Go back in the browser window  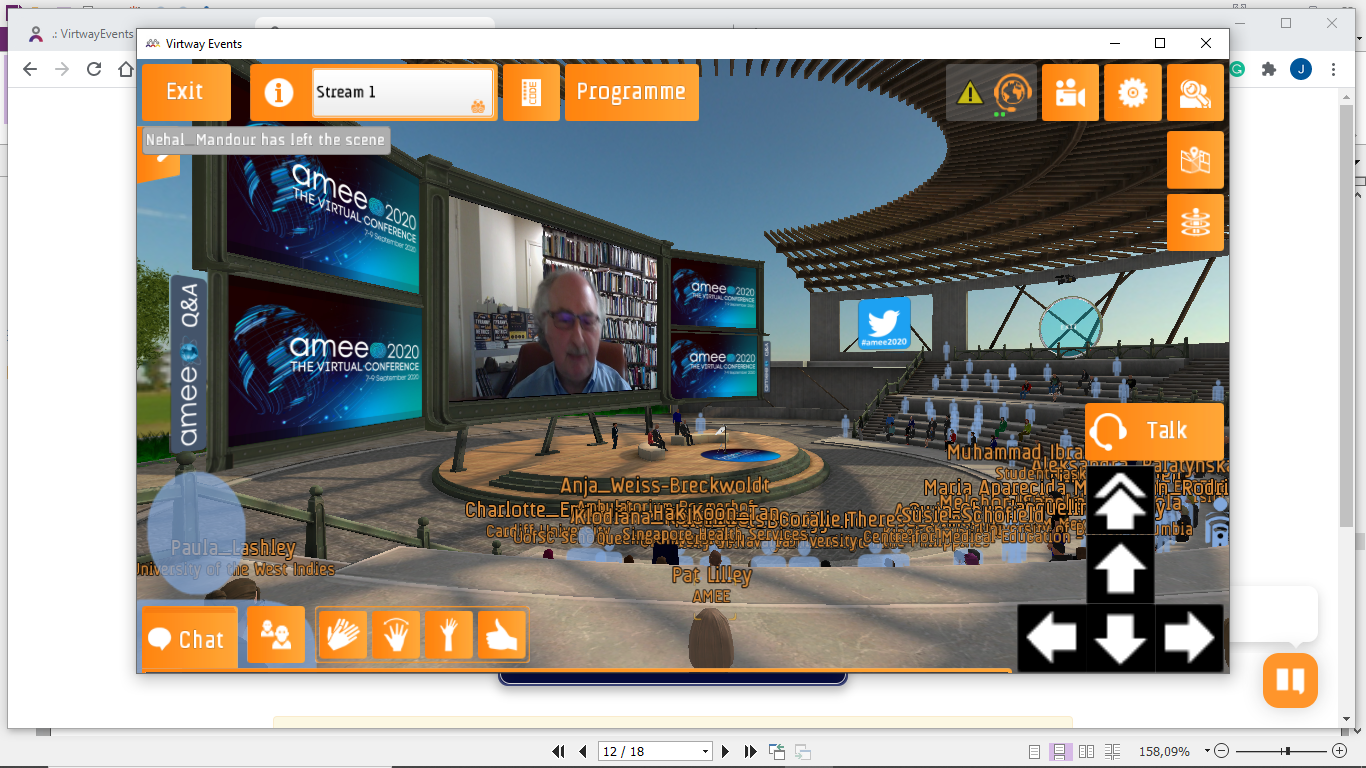(29, 69)
